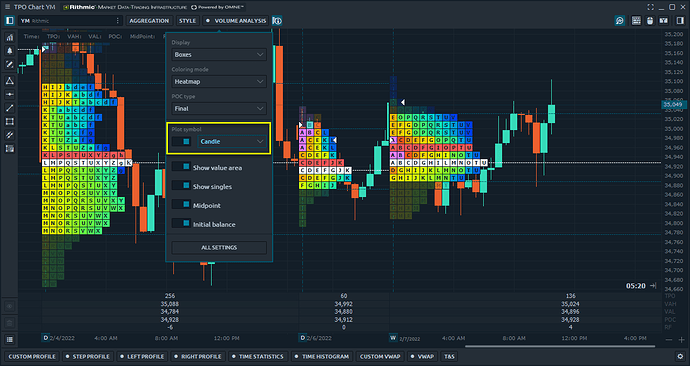
Task: Click the trash delete drawings icon
Action: click(9, 323)
